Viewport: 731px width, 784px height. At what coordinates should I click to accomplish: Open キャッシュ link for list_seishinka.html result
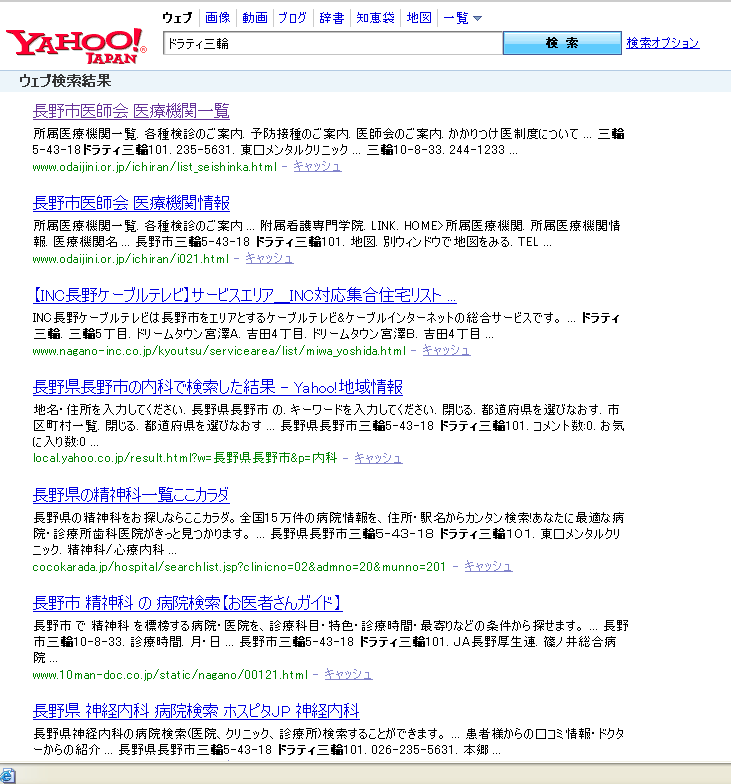click(x=317, y=166)
